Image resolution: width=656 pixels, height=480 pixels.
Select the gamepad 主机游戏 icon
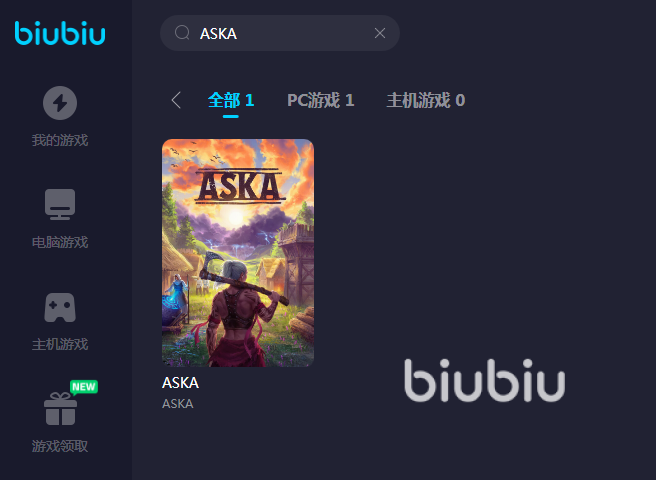pos(60,308)
